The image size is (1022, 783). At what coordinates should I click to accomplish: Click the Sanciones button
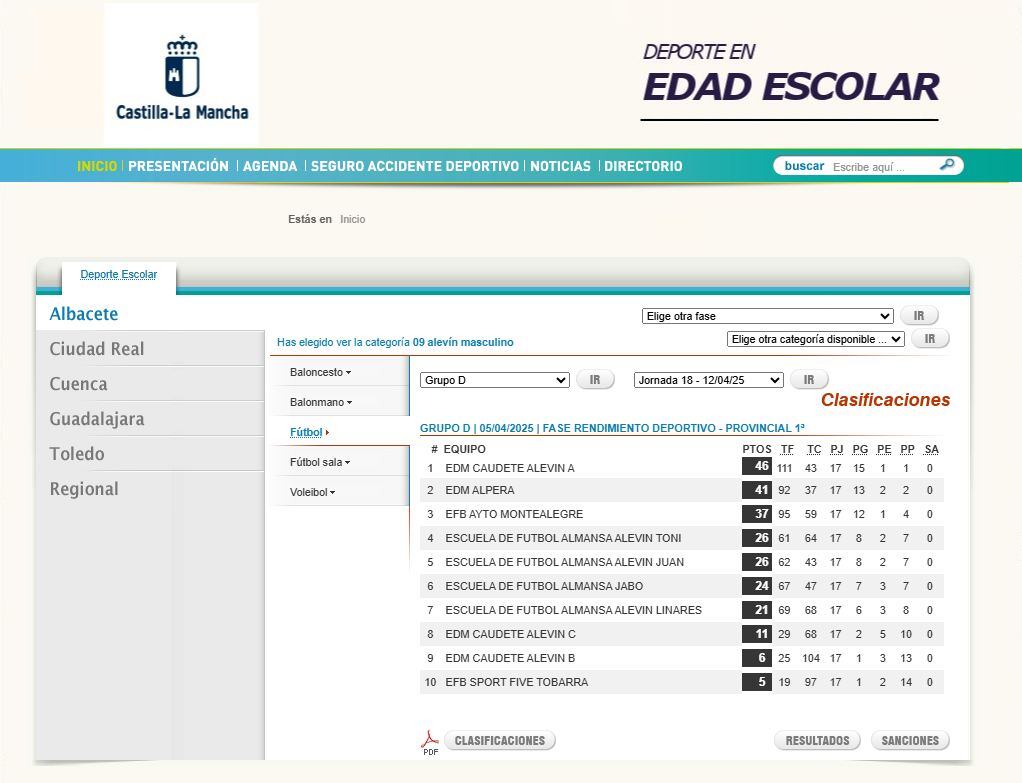[910, 741]
